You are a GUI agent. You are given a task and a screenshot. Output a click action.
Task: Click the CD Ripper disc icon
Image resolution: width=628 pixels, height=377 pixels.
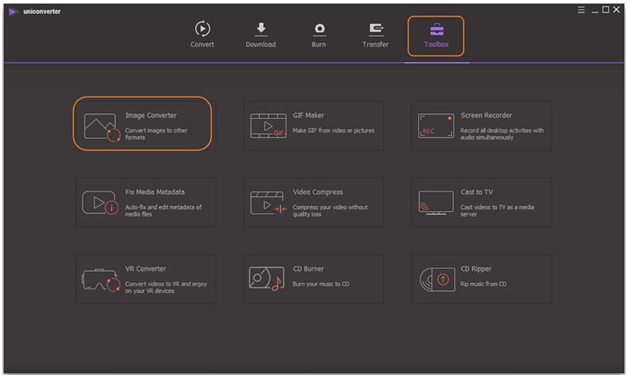point(437,279)
